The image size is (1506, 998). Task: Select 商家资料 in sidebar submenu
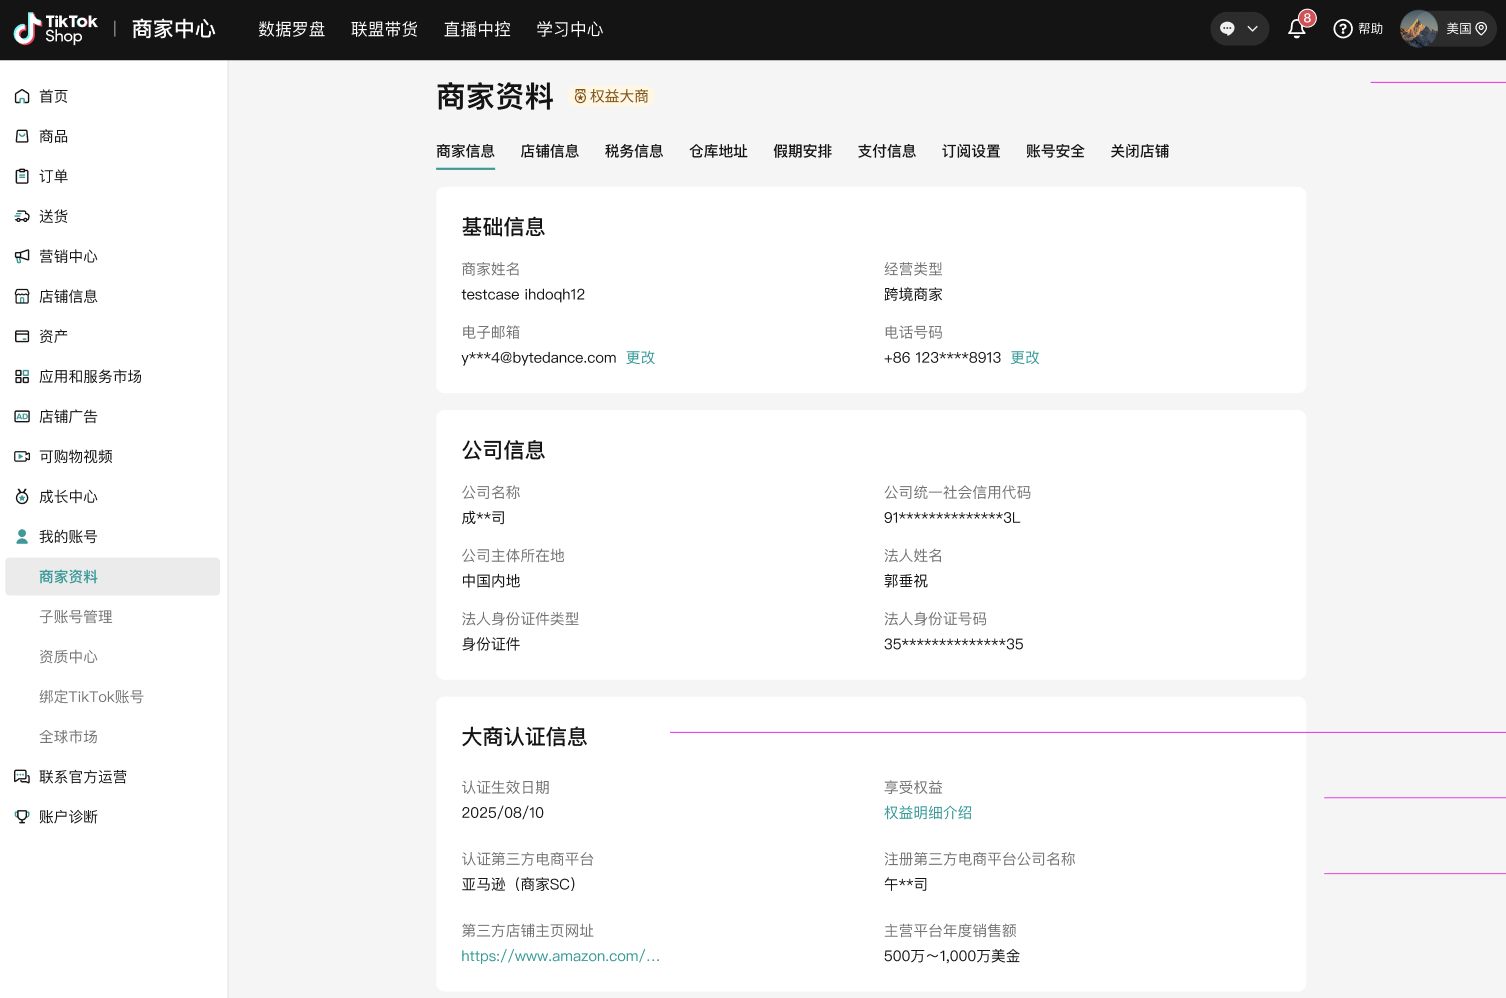(113, 576)
